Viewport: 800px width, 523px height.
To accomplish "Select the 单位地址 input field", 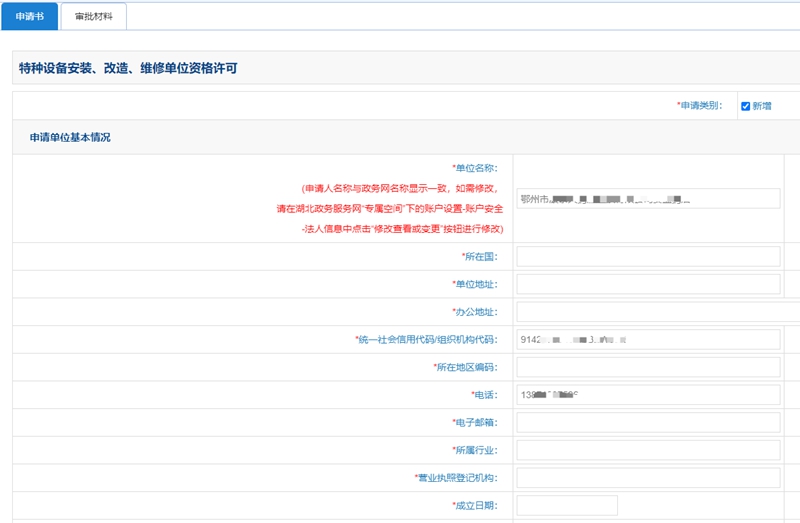I will [x=648, y=284].
